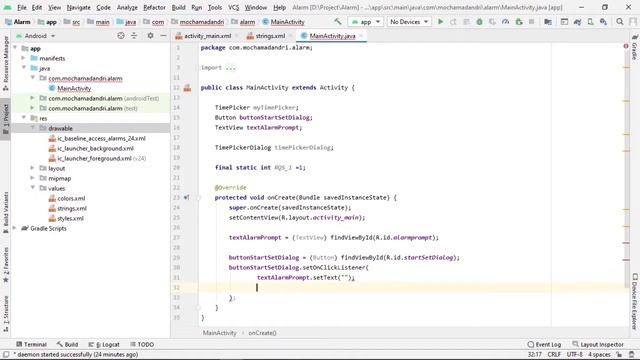The height and width of the screenshot is (360, 640).
Task: Hide the Project panel with minus icon
Action: tap(163, 36)
